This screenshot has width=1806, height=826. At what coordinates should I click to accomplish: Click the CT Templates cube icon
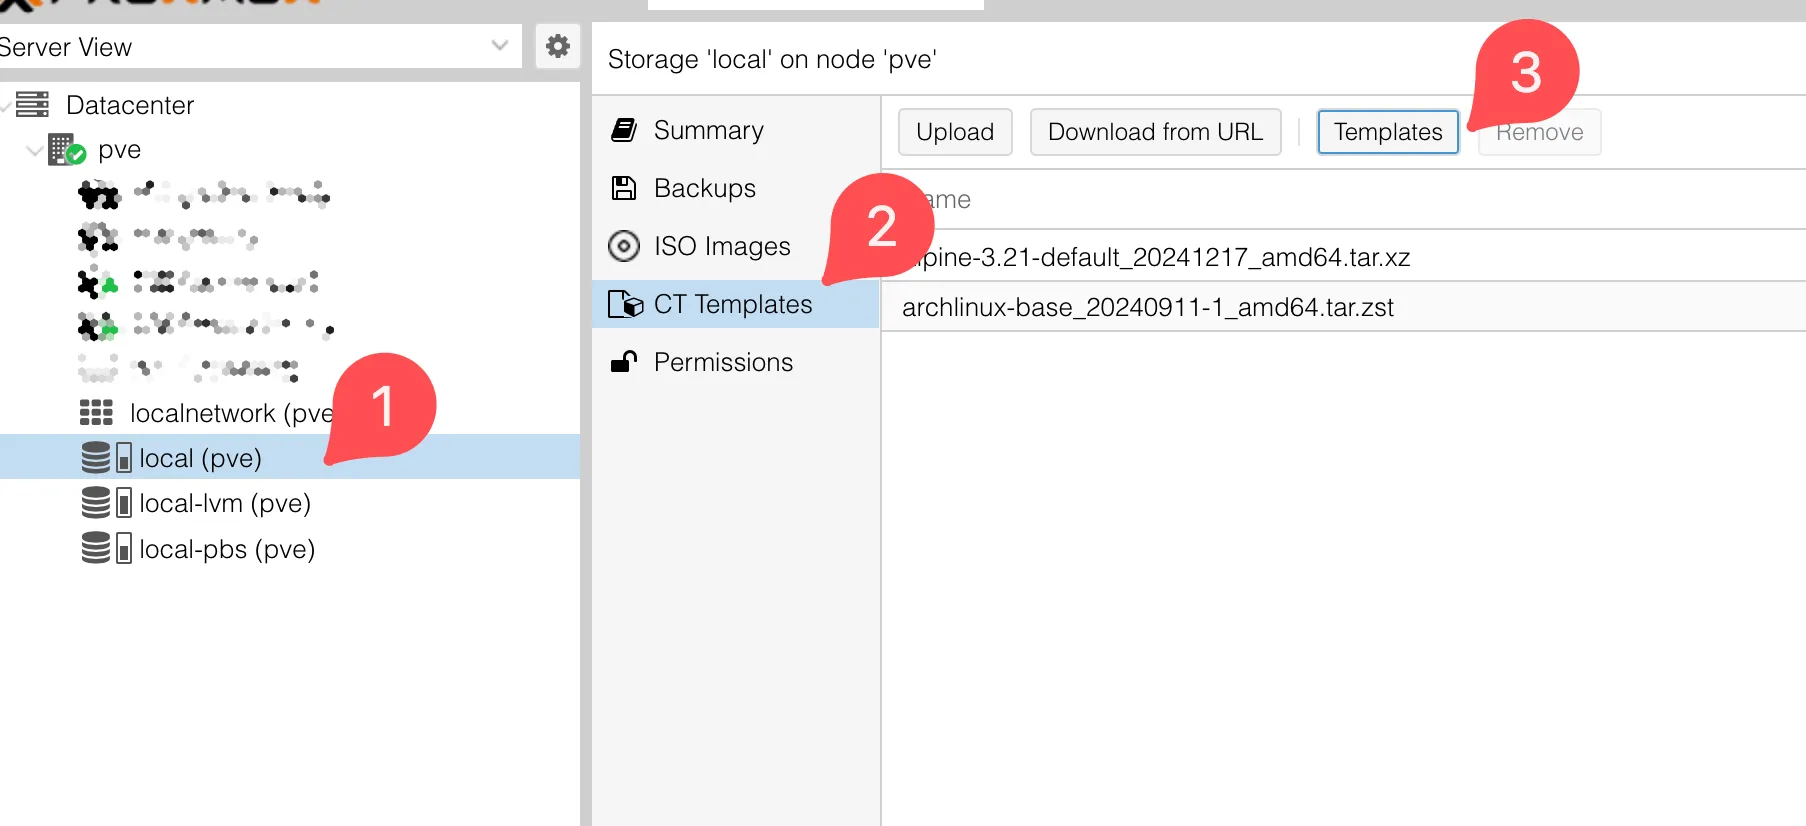pos(626,304)
